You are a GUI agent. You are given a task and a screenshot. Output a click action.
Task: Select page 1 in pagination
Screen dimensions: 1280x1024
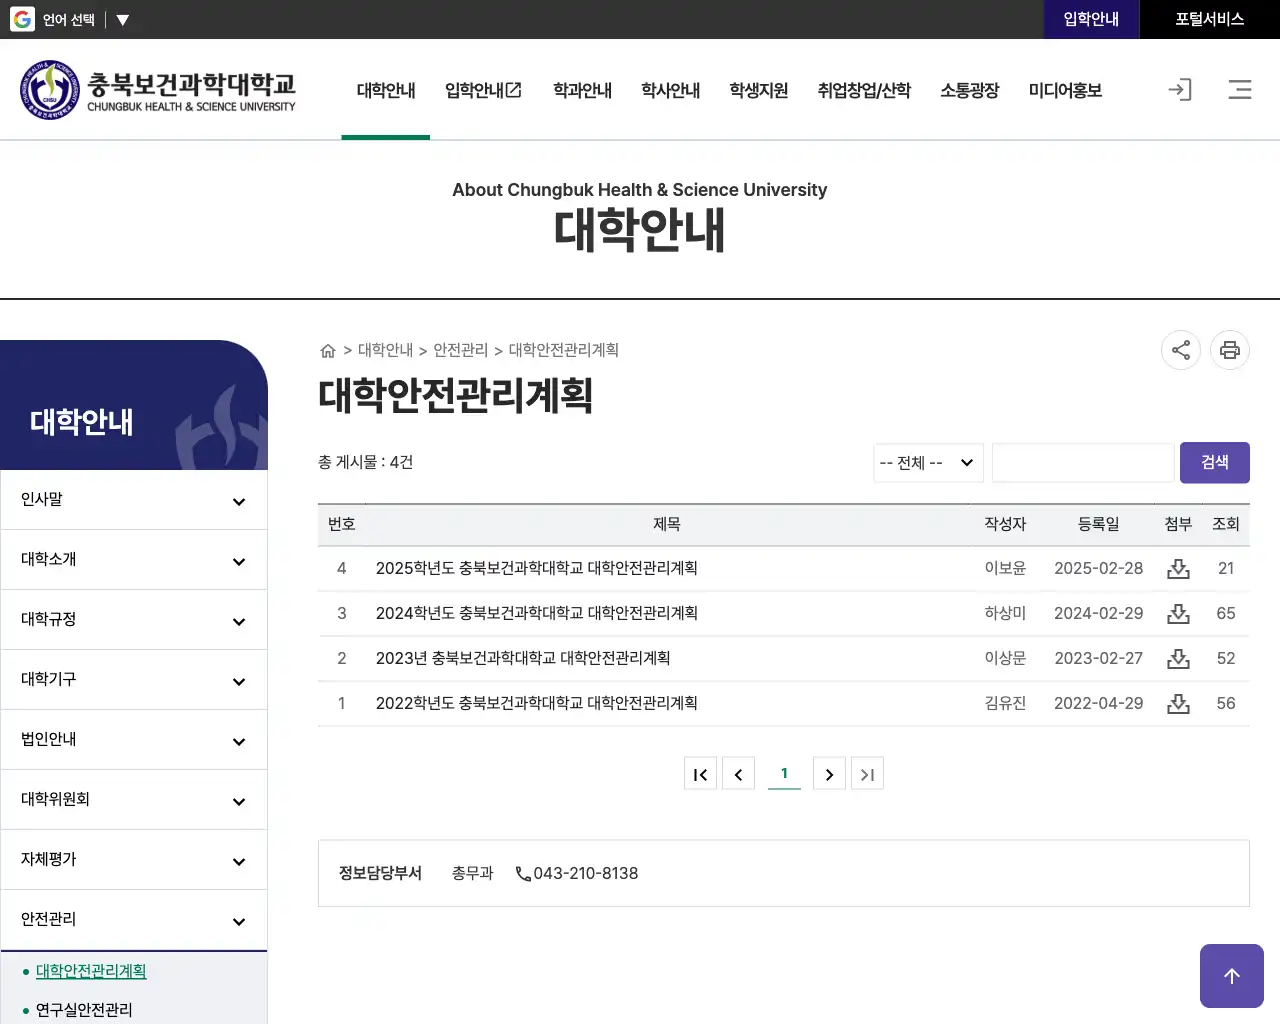pyautogui.click(x=784, y=773)
